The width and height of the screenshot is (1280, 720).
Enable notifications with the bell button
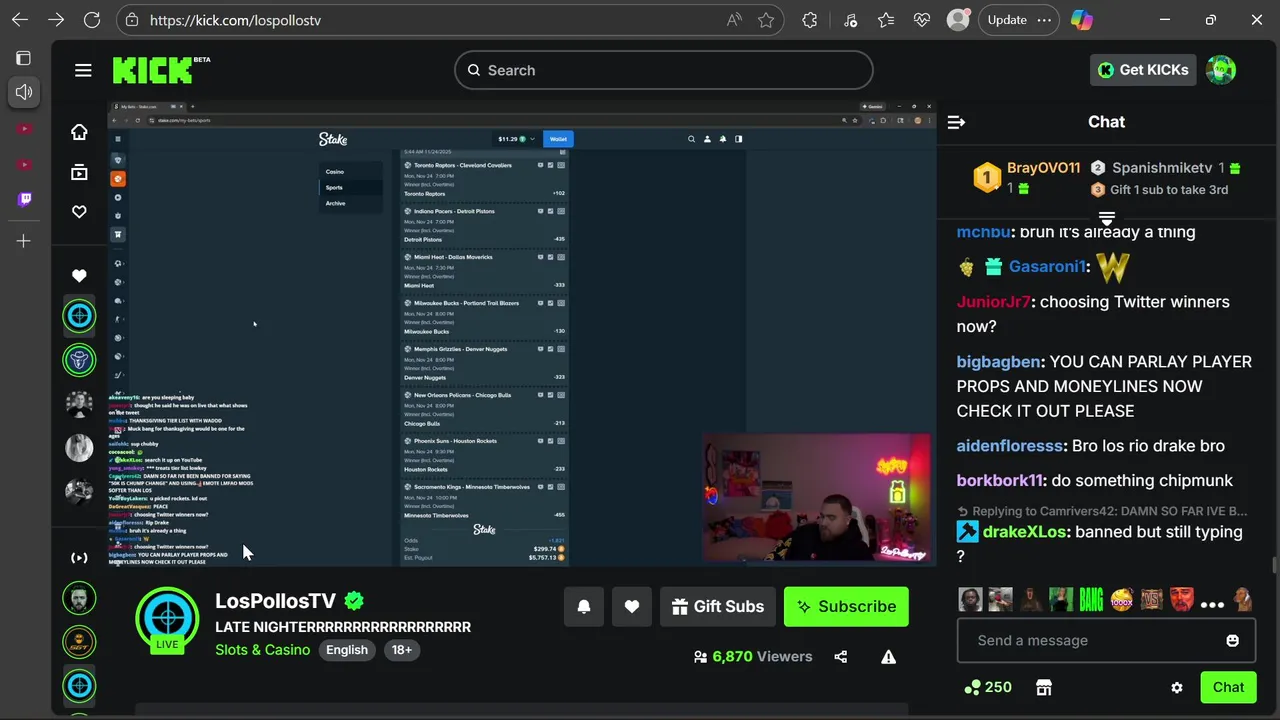click(x=584, y=606)
